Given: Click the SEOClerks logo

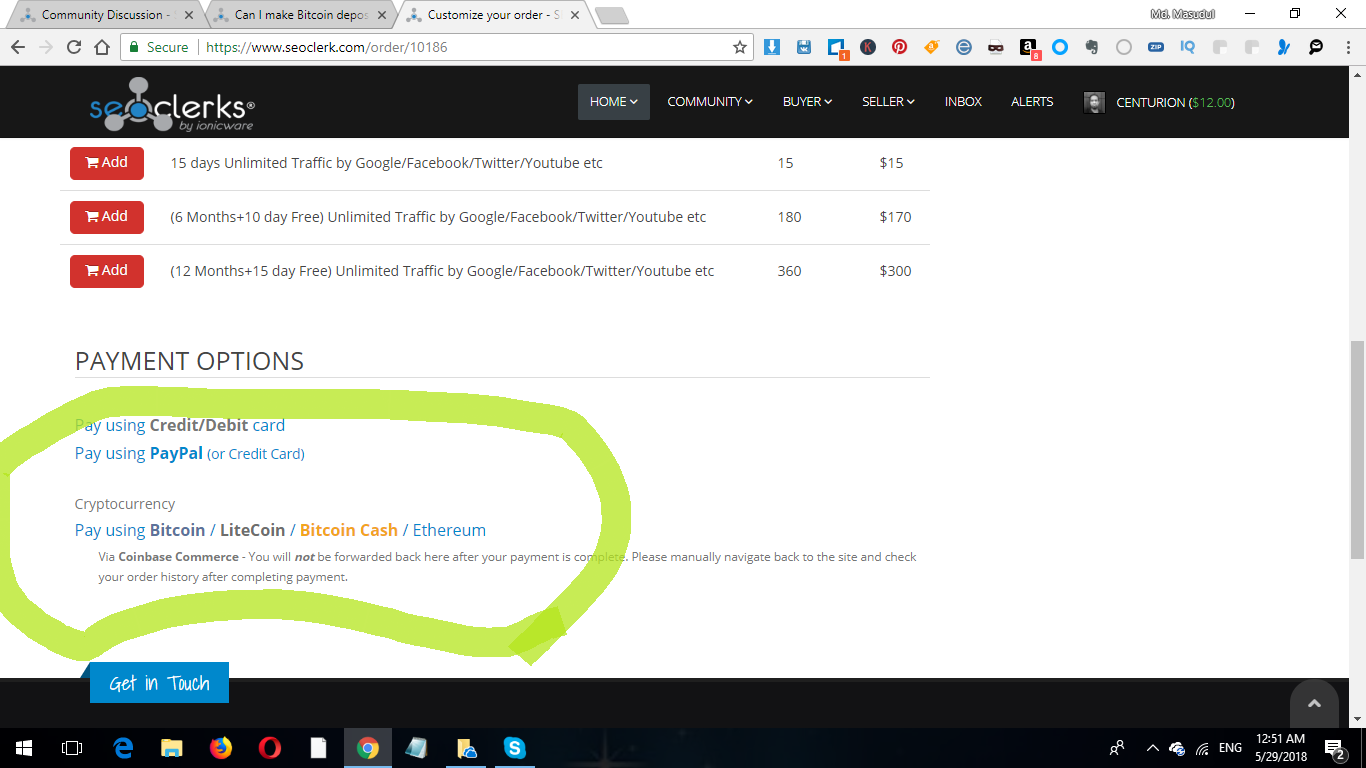Looking at the screenshot, I should 172,103.
